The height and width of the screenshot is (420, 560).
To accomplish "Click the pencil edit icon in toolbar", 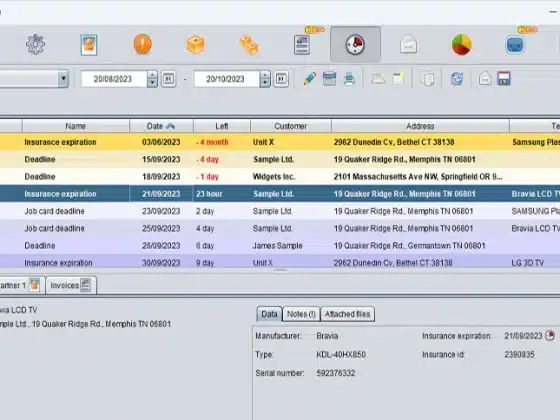I will coord(310,79).
